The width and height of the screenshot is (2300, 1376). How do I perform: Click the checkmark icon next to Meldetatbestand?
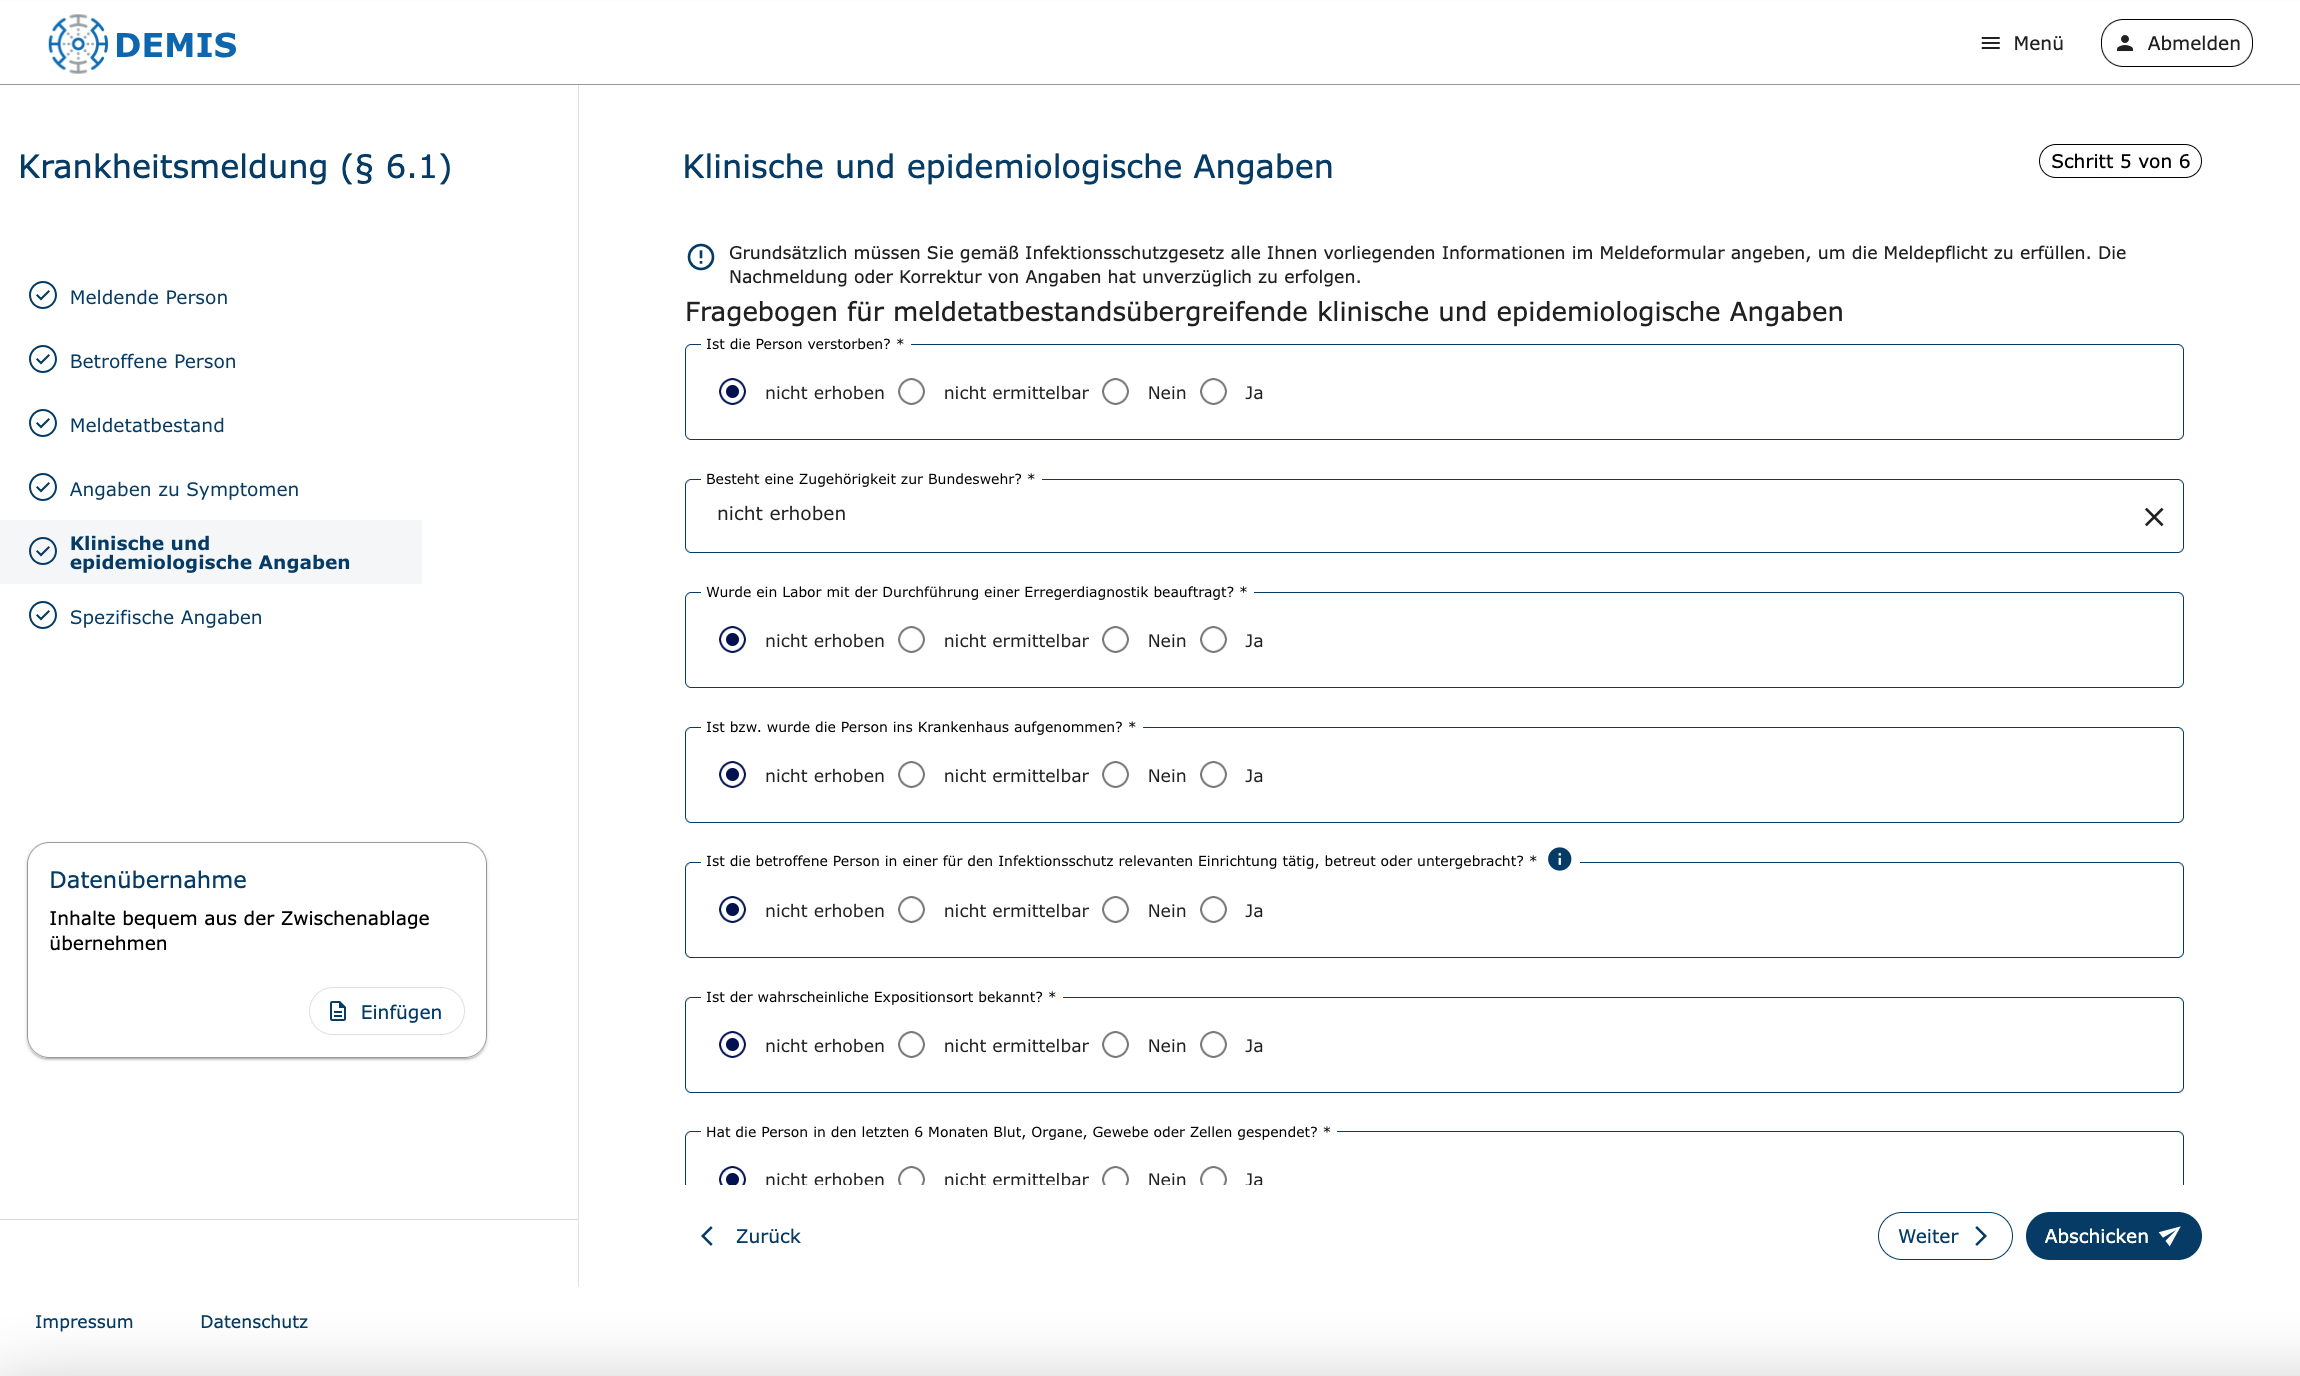click(x=43, y=424)
